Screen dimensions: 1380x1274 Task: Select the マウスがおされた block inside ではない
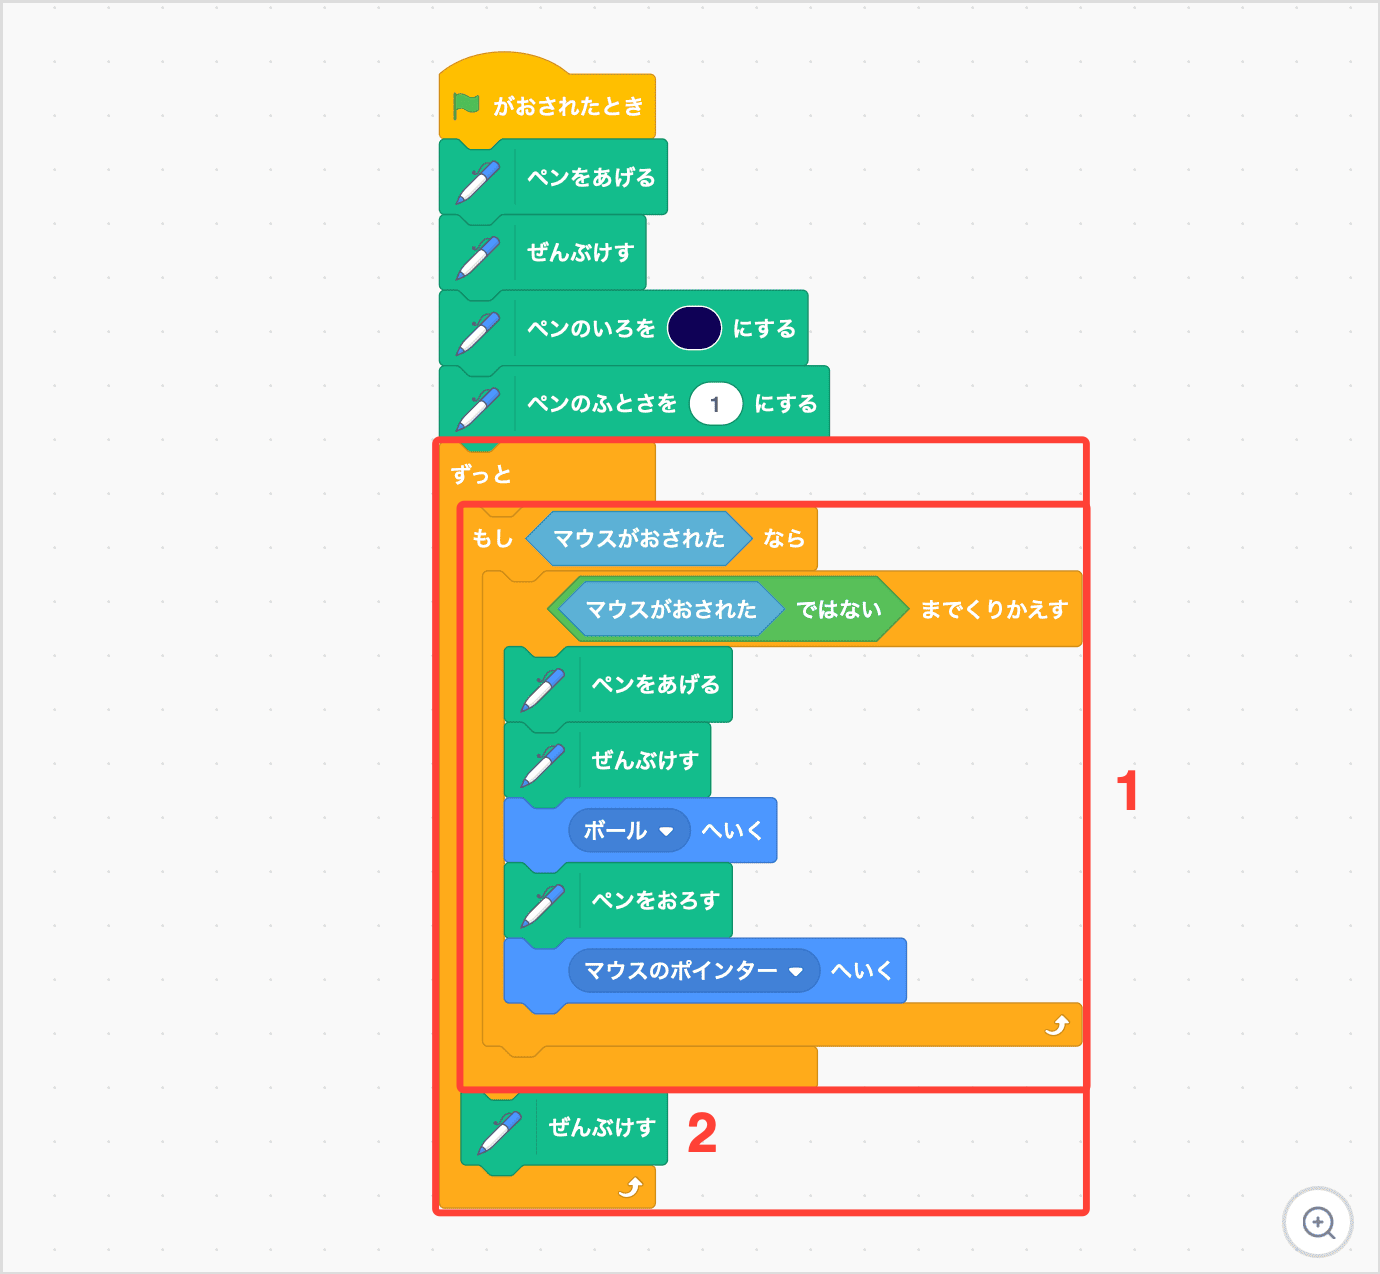(x=670, y=609)
